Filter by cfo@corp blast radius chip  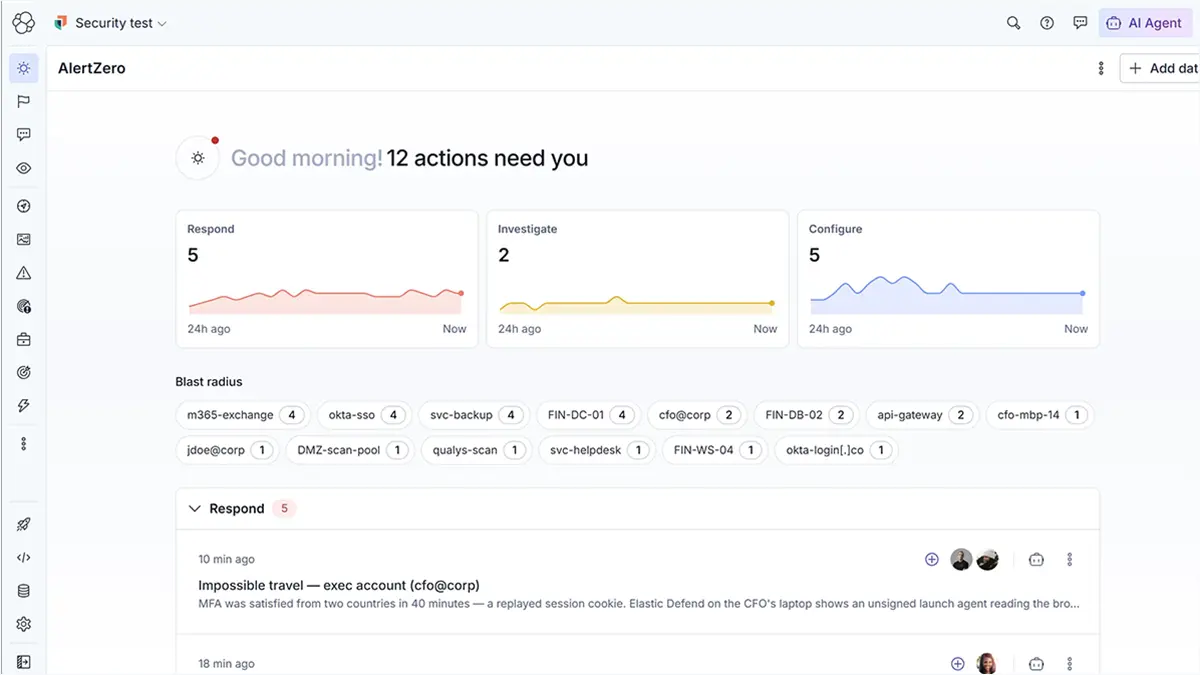point(696,415)
